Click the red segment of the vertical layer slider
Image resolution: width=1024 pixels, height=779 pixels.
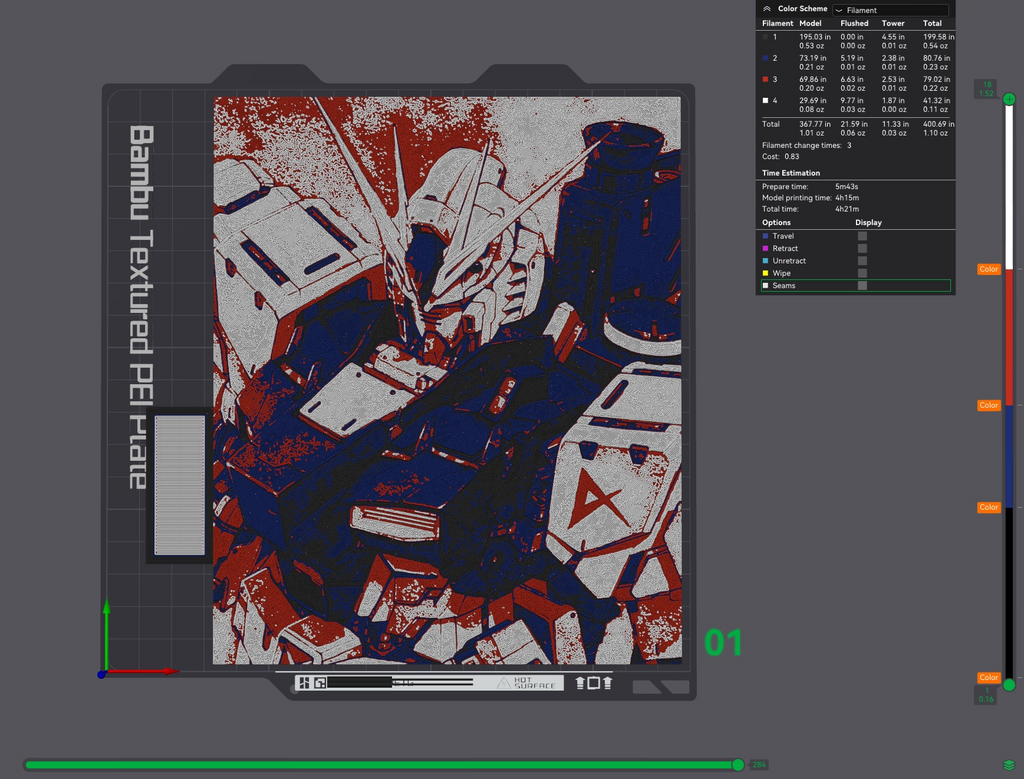pos(1009,337)
